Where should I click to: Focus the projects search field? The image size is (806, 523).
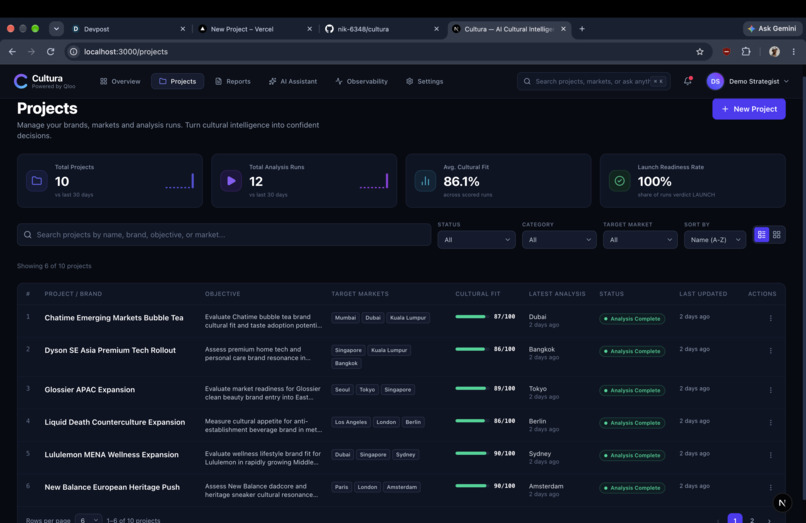224,235
